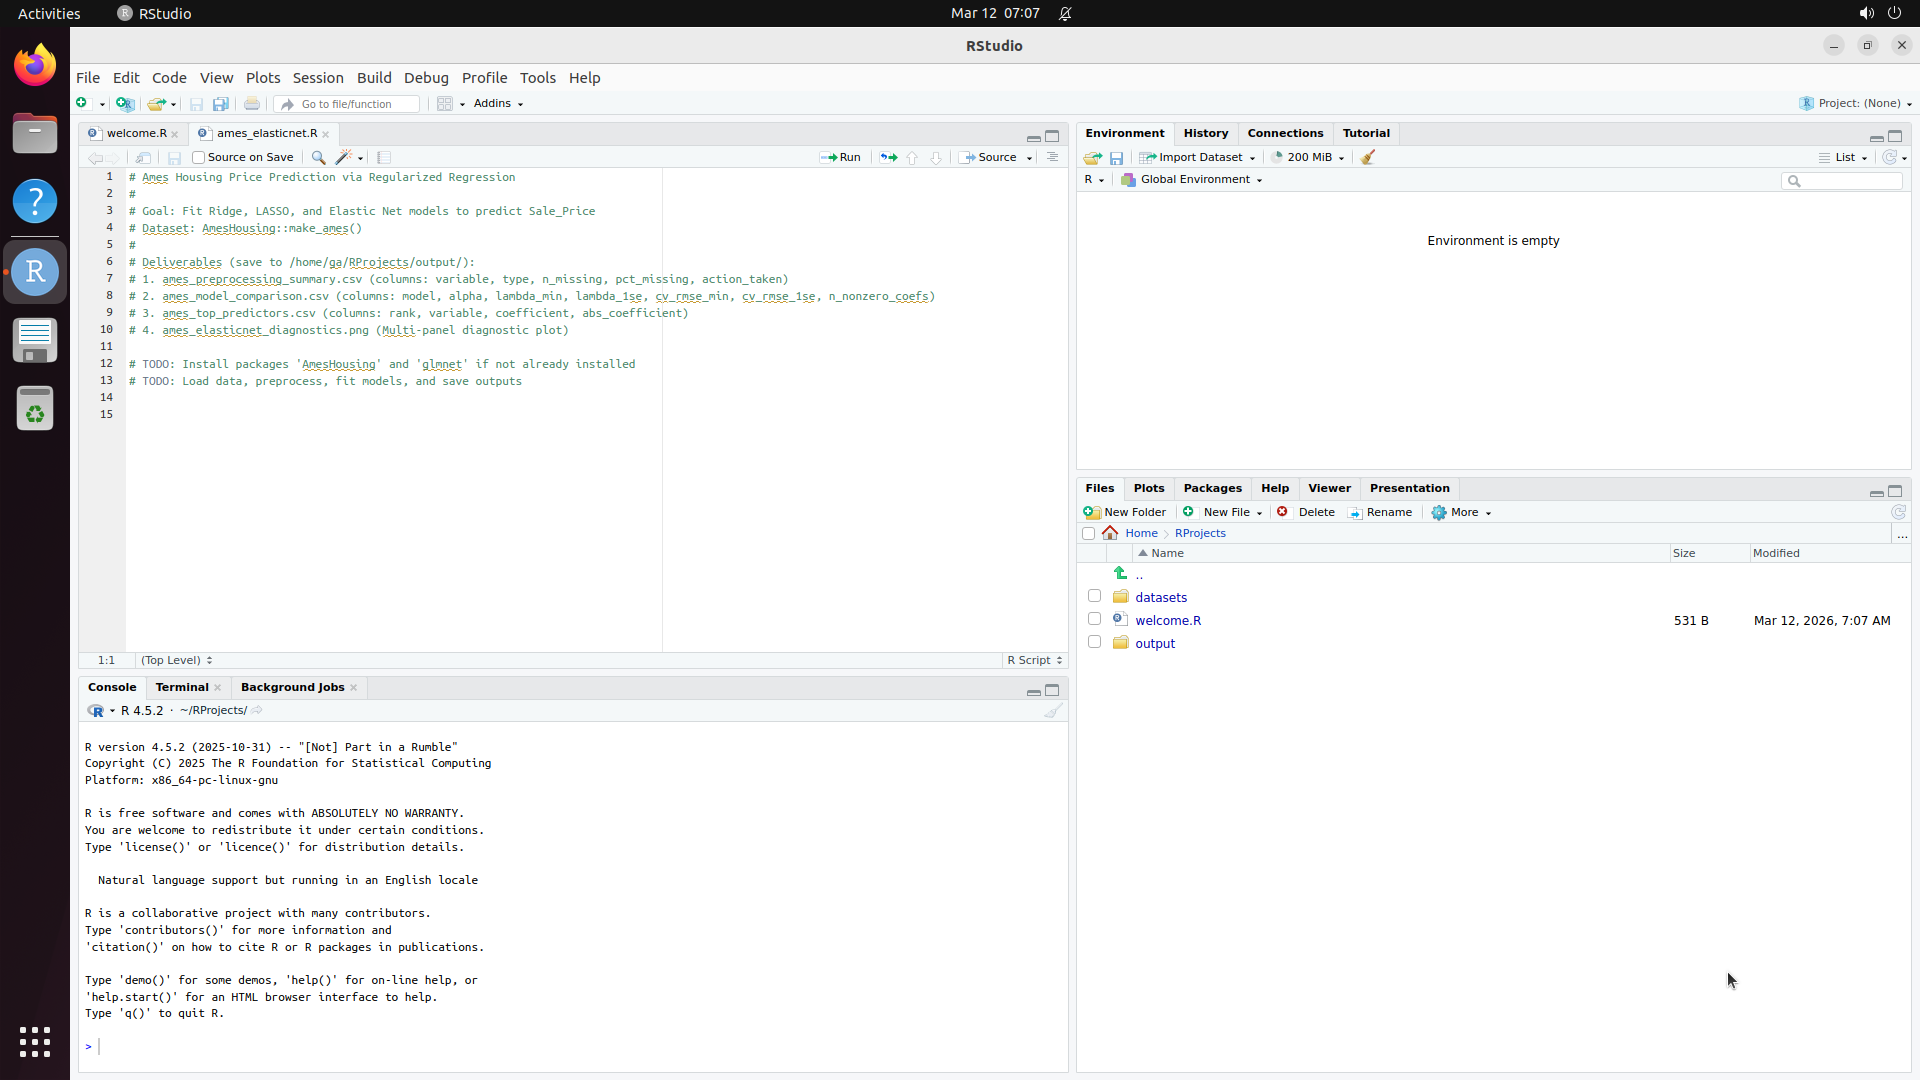Enable the Source on Save checkbox
Screen dimensions: 1920x1080
coord(198,157)
